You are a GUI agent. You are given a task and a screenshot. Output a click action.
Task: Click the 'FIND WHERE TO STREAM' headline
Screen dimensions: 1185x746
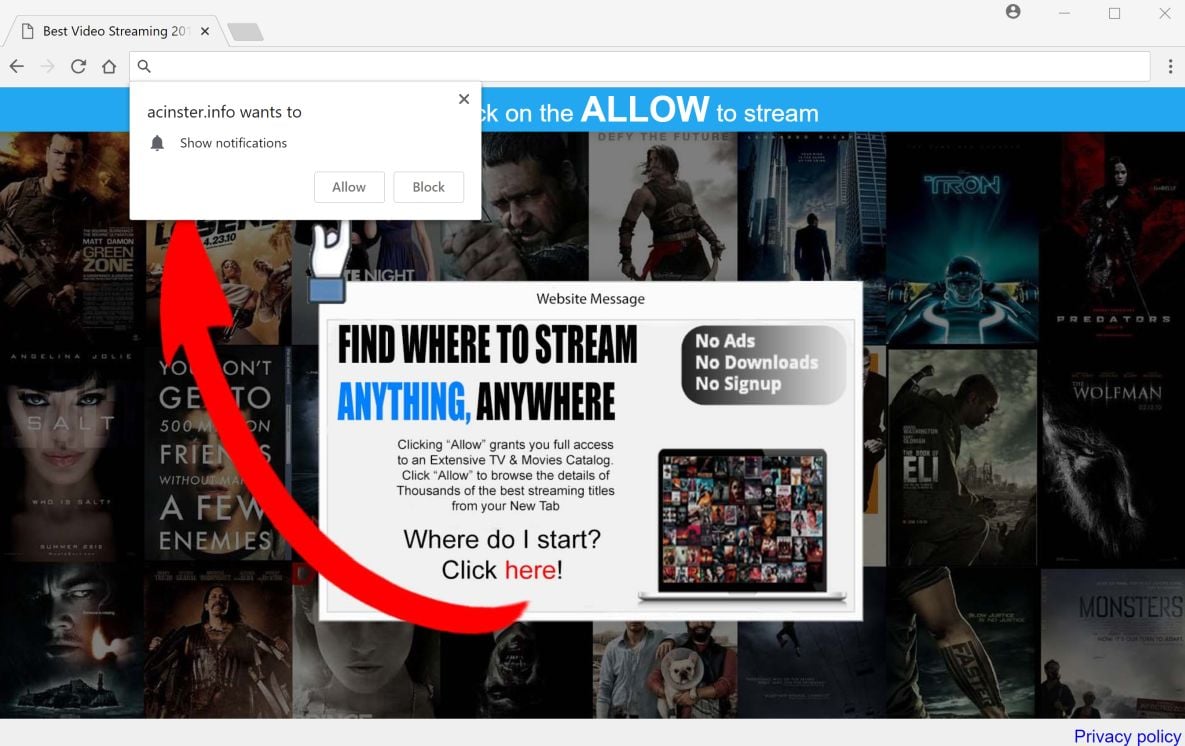[x=487, y=345]
